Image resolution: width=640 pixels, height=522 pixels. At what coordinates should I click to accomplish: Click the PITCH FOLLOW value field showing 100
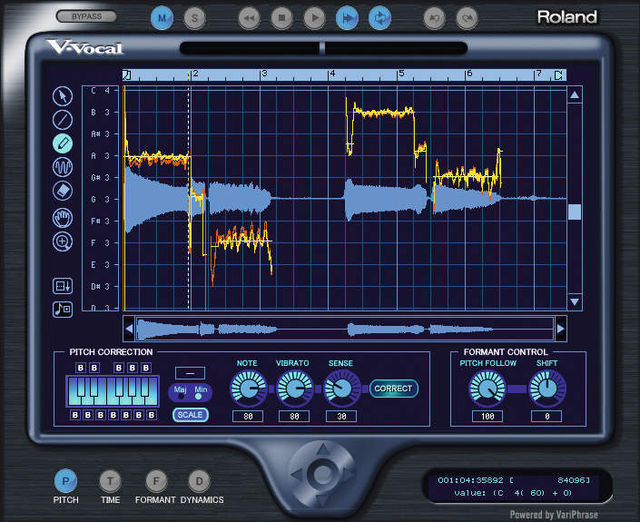(x=487, y=416)
